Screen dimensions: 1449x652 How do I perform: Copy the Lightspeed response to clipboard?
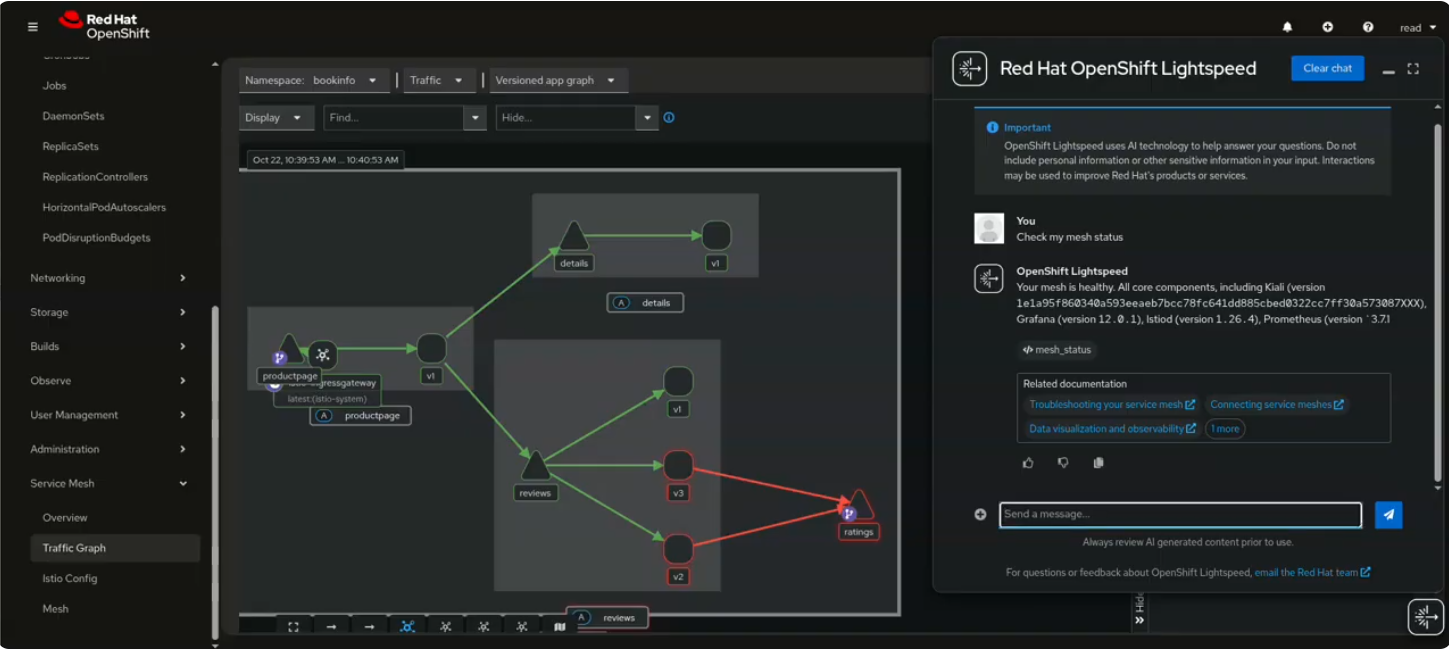pos(1098,463)
